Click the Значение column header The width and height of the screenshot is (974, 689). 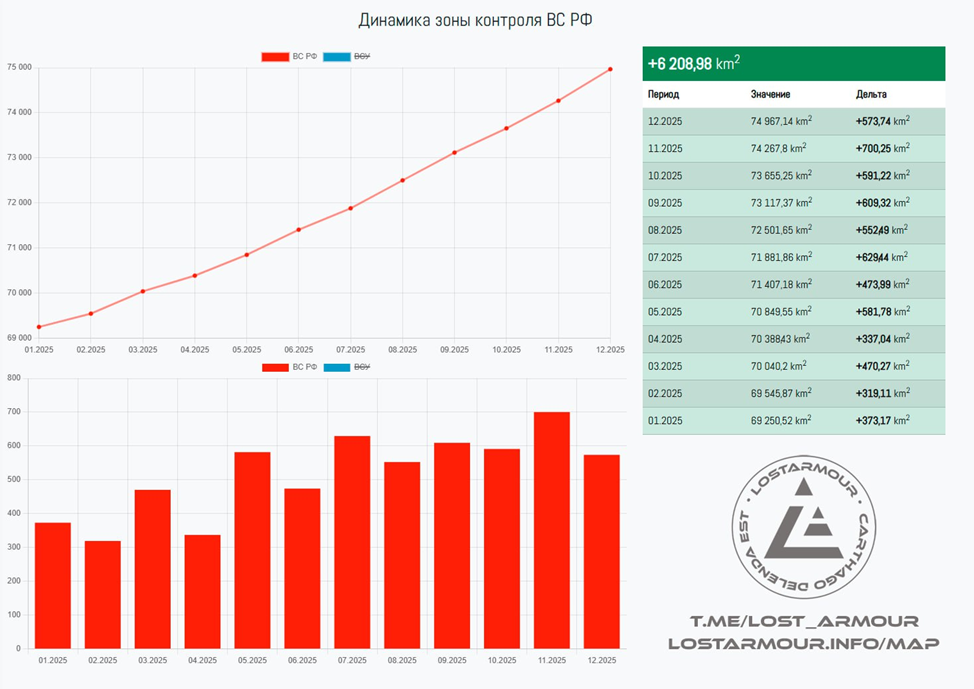coord(770,94)
